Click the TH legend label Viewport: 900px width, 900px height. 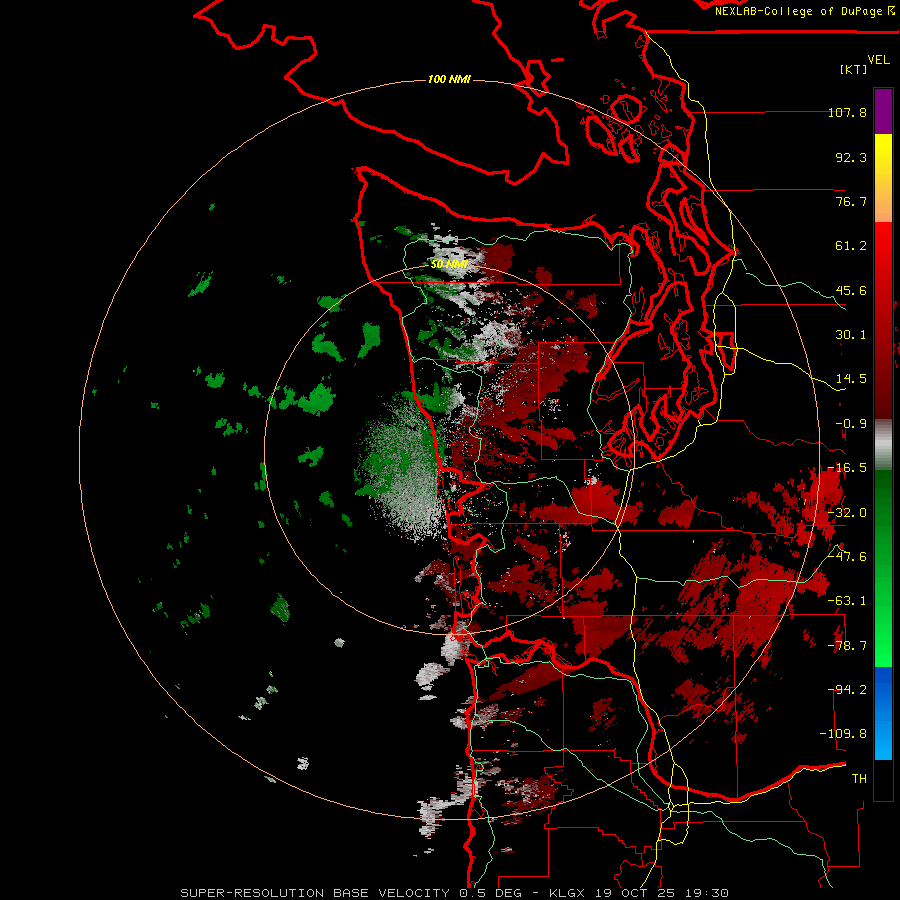pyautogui.click(x=859, y=779)
